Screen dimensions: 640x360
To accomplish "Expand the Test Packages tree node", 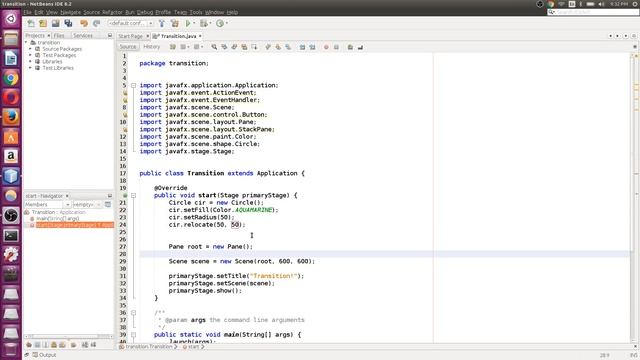I will pos(31,55).
